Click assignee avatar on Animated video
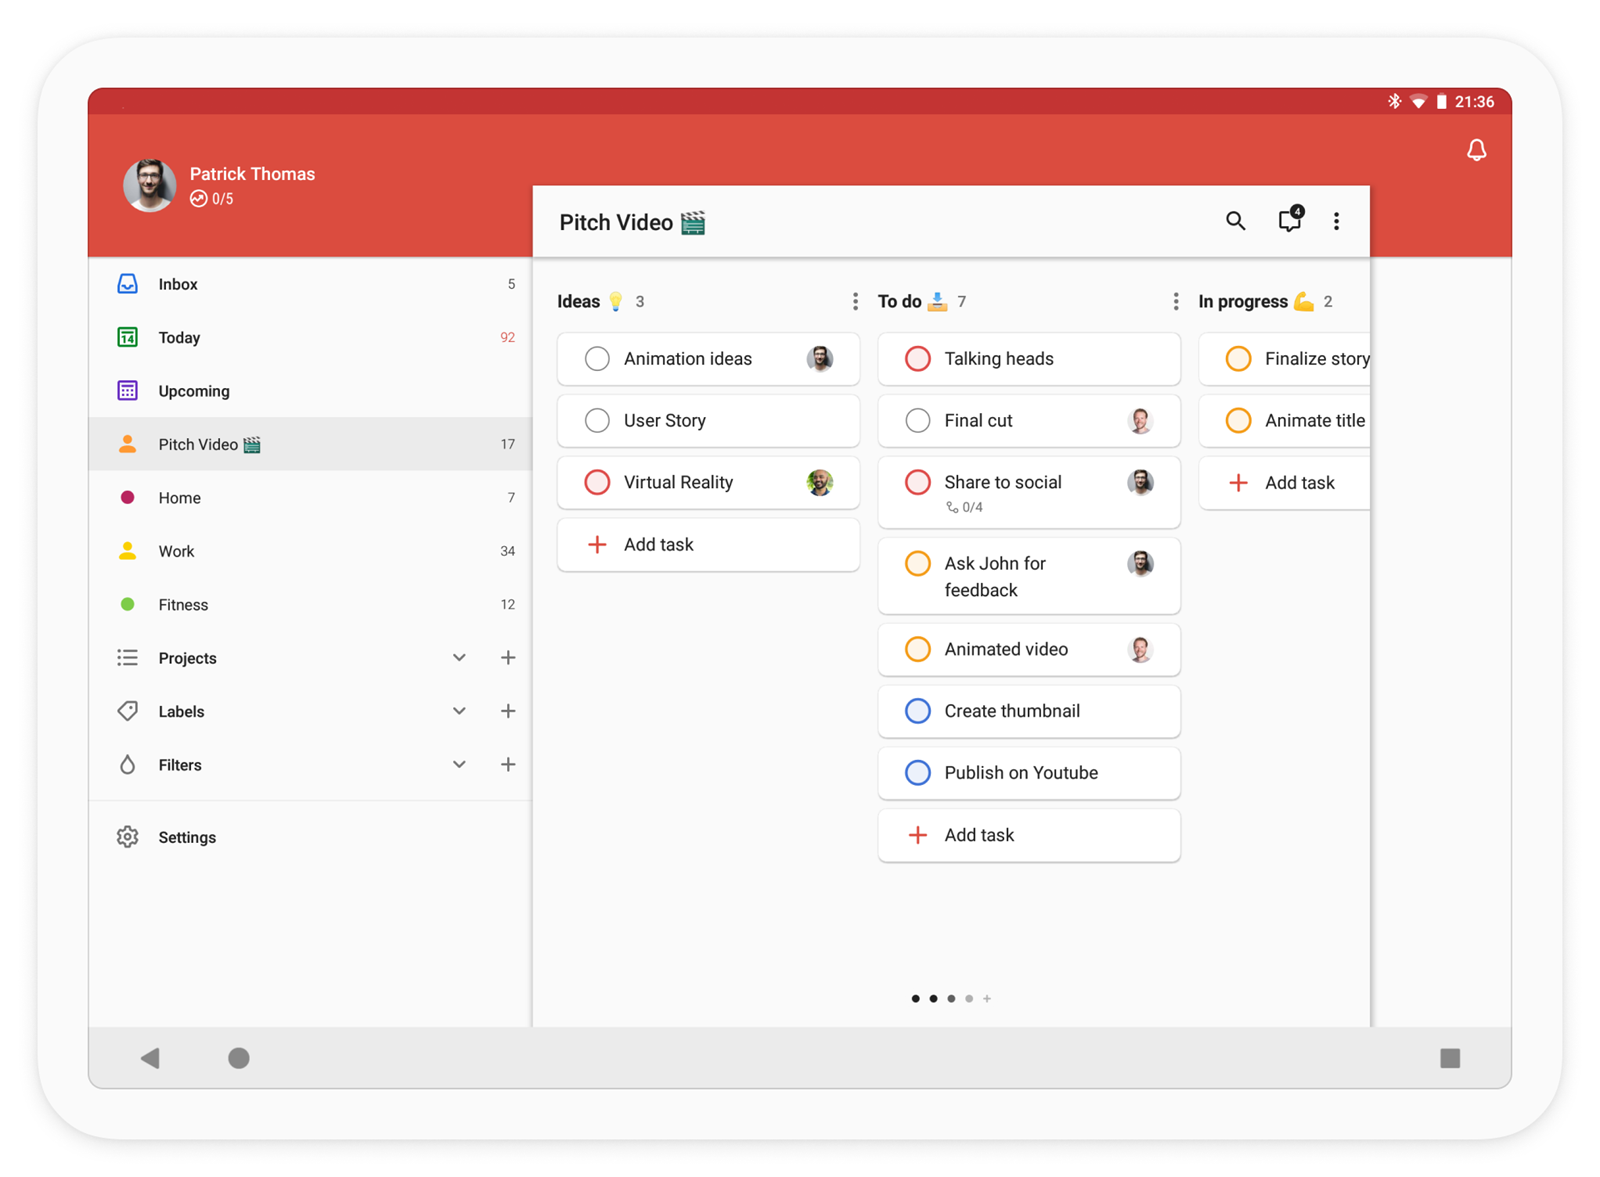 coord(1140,649)
